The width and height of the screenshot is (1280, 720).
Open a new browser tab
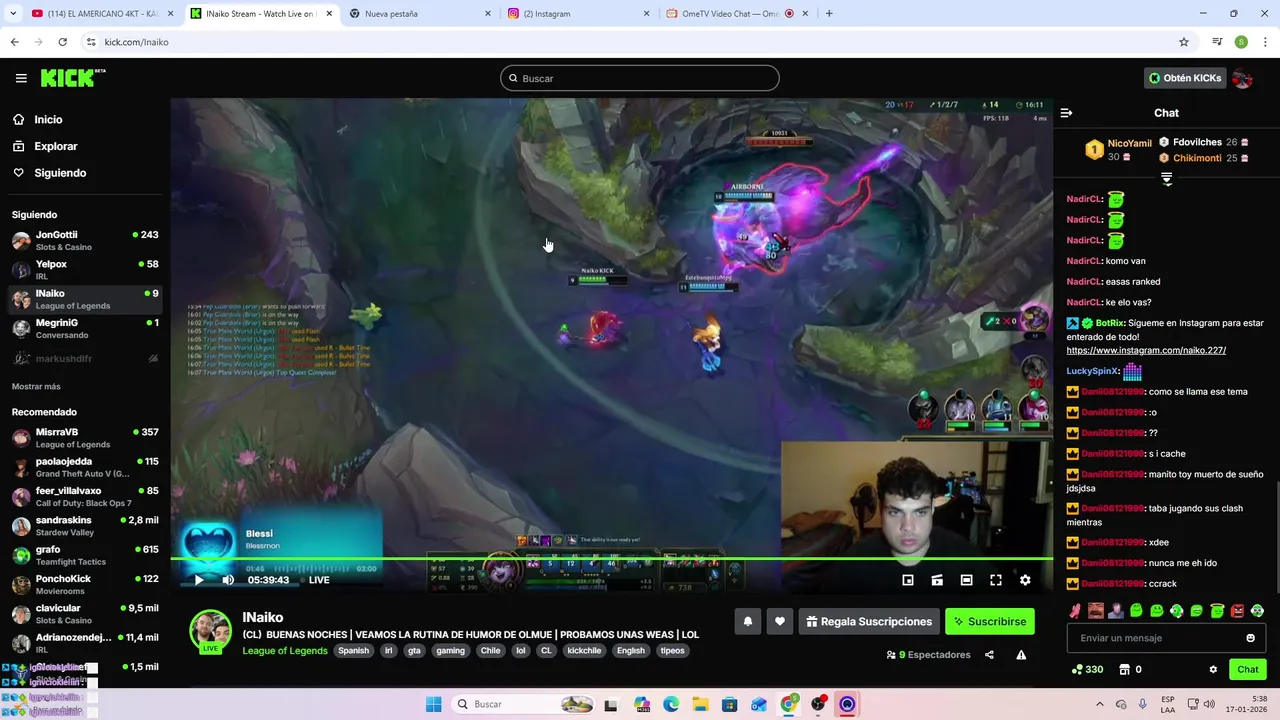829,14
